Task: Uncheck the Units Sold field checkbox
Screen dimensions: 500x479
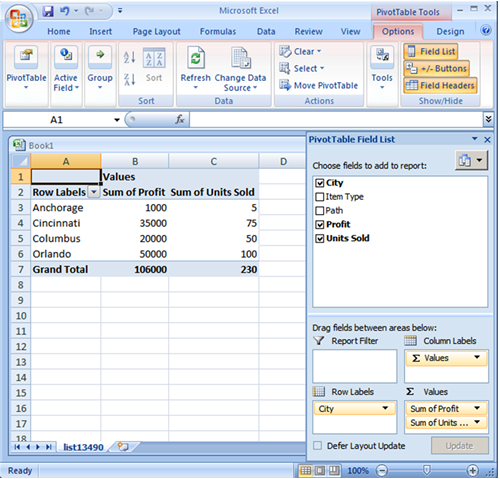Action: pyautogui.click(x=319, y=239)
